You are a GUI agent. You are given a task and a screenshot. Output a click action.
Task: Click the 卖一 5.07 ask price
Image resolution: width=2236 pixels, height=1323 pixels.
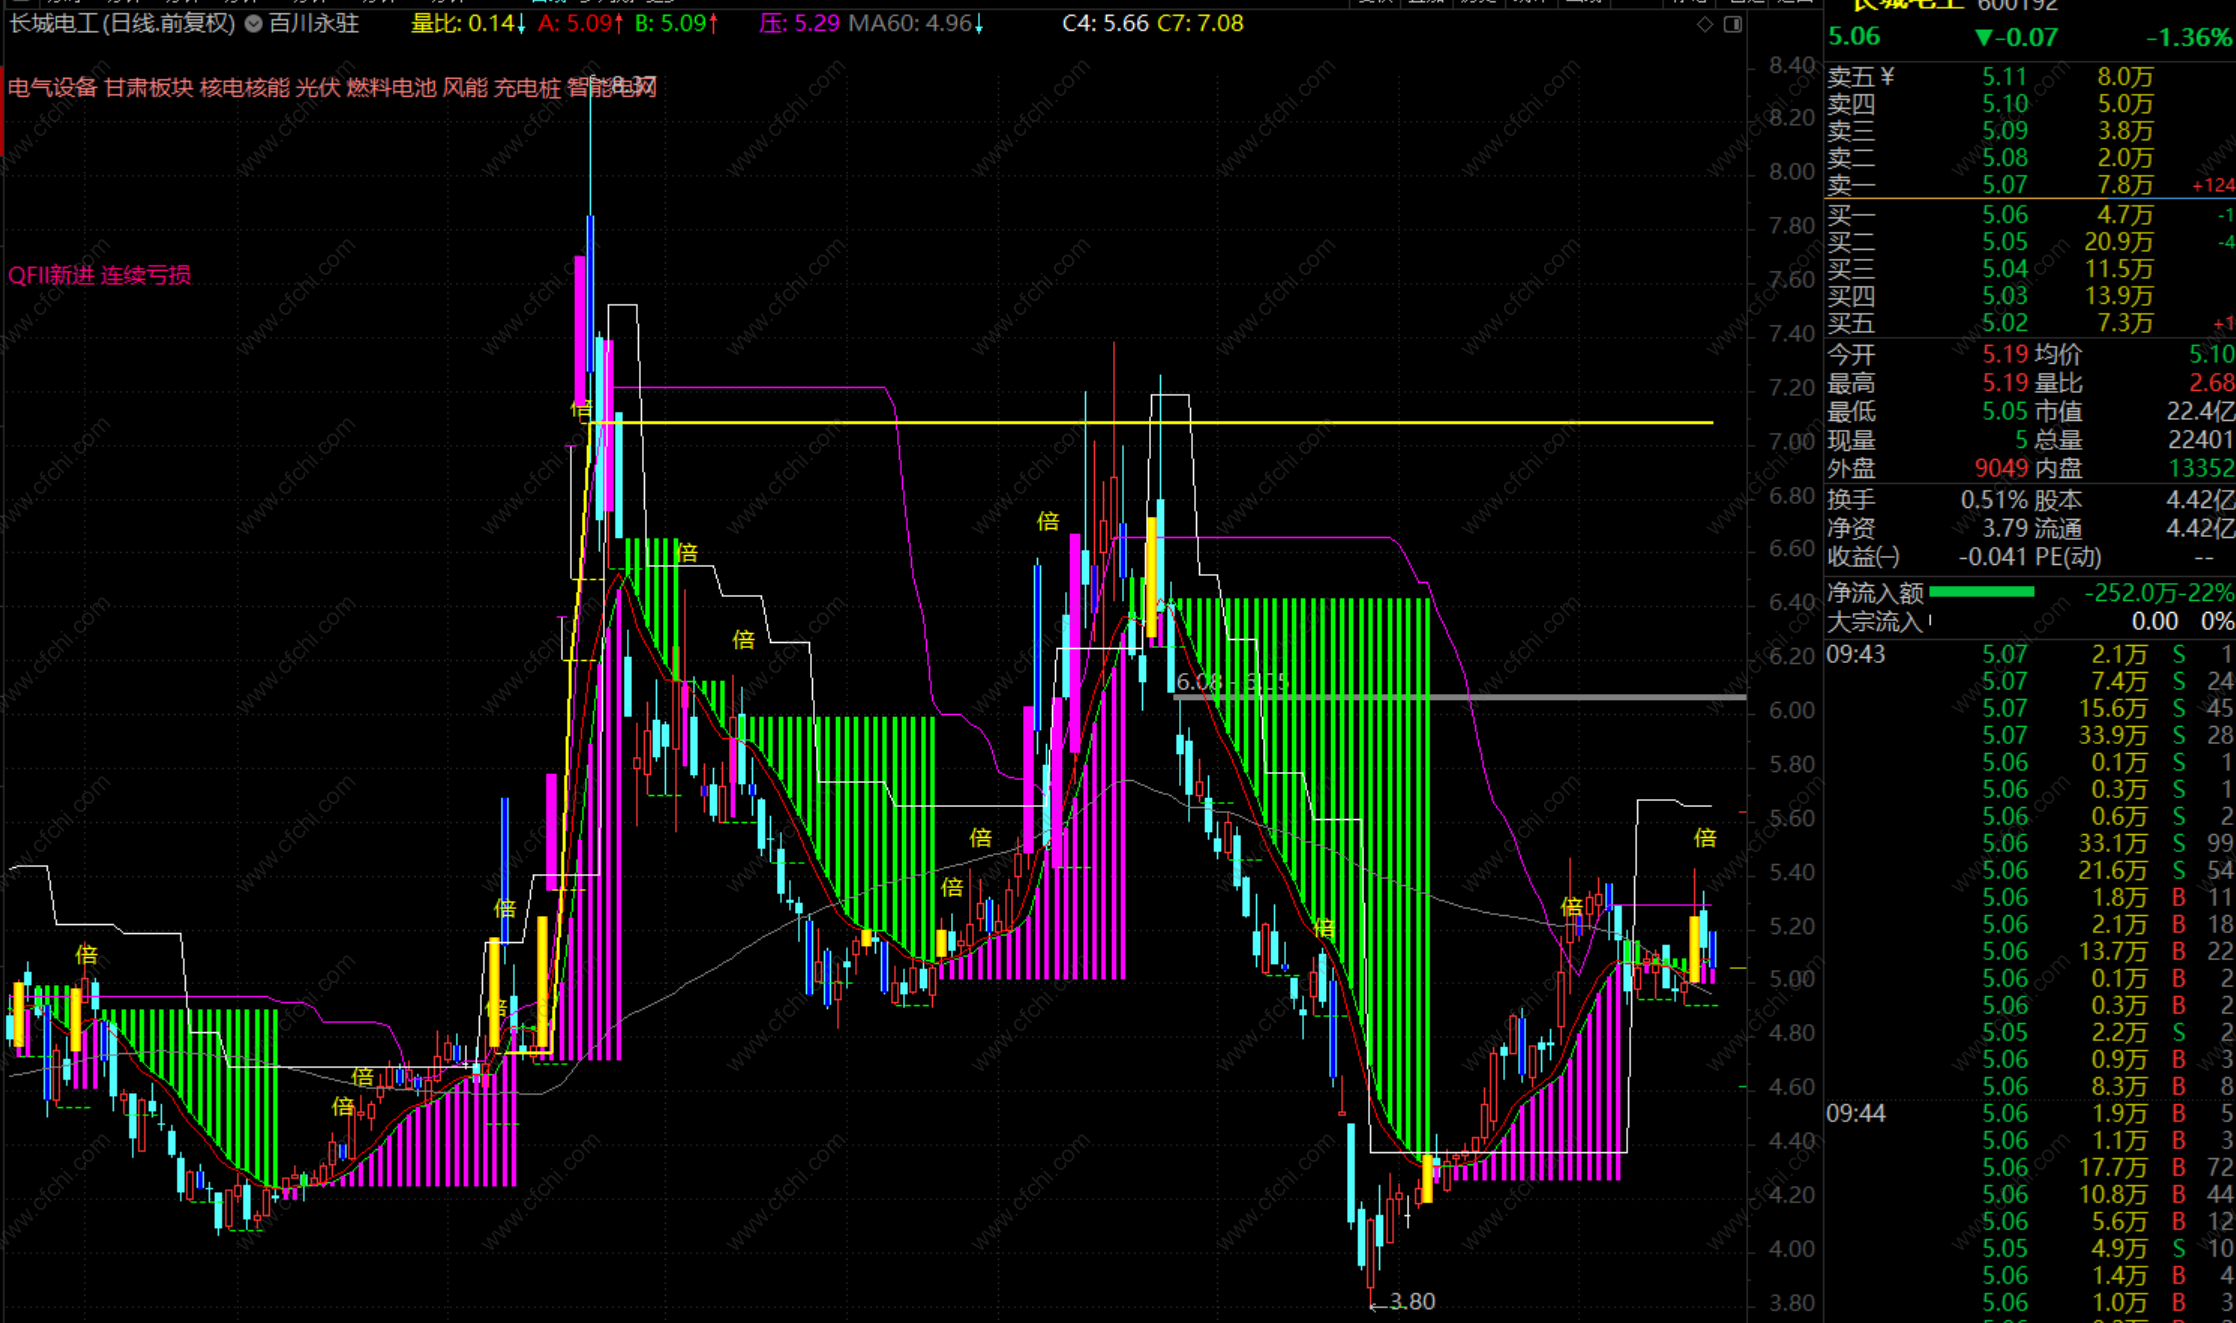click(x=2004, y=185)
